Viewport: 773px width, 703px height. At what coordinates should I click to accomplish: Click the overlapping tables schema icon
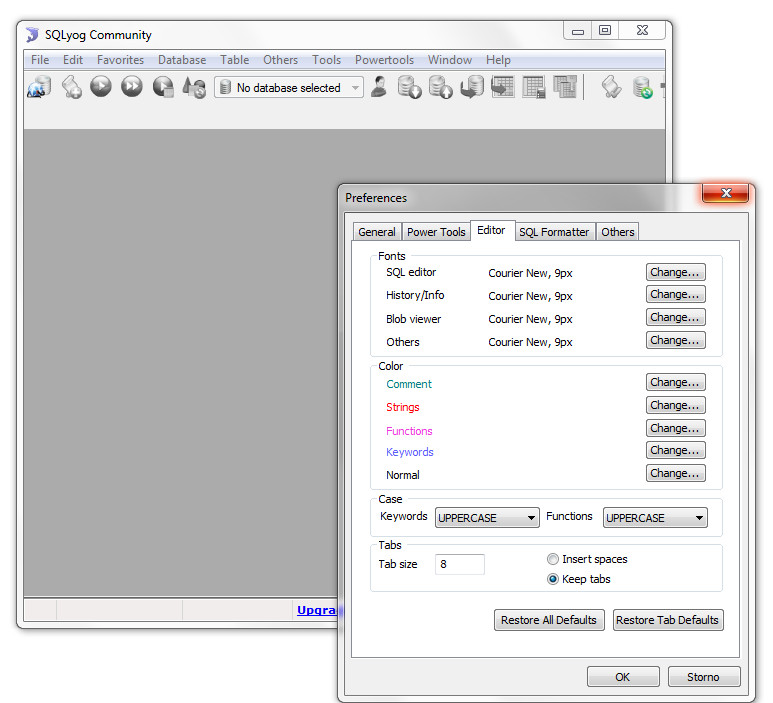click(565, 87)
